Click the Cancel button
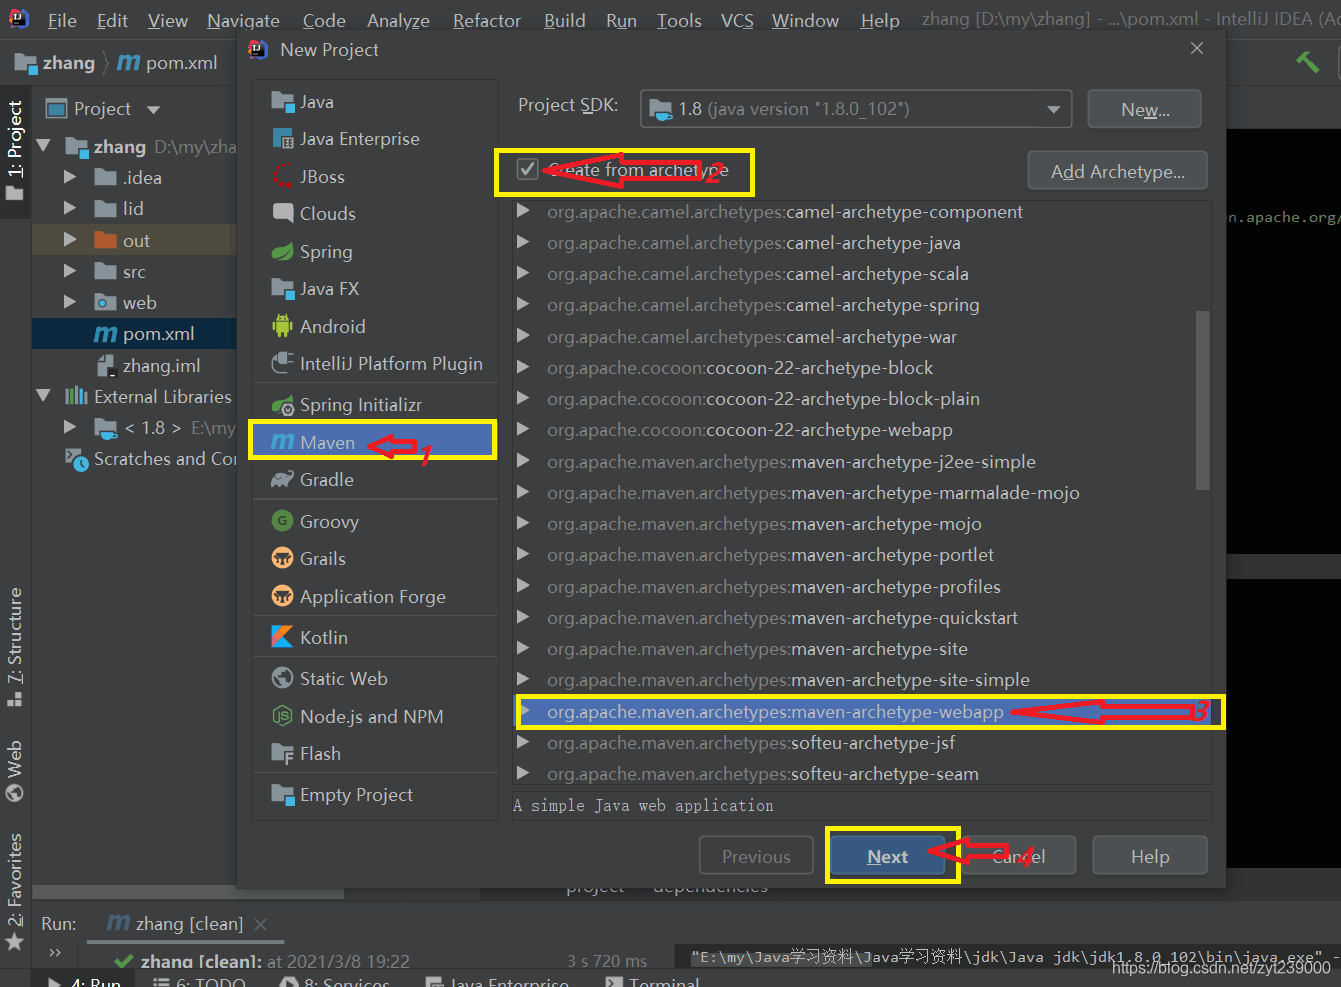The height and width of the screenshot is (987, 1341). 1019,856
